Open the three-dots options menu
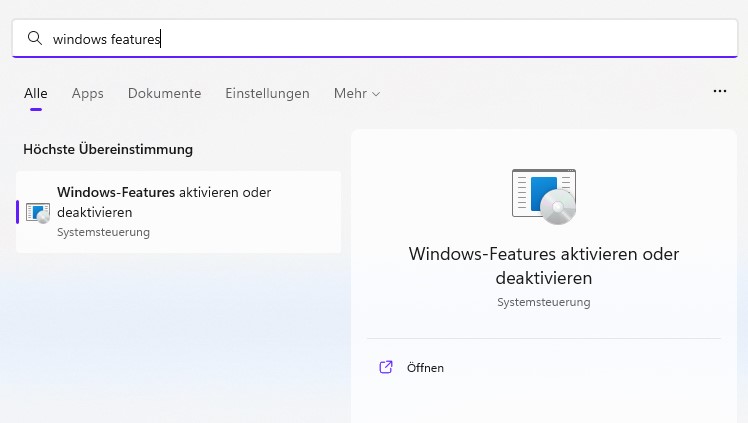The width and height of the screenshot is (748, 423). pyautogui.click(x=720, y=91)
